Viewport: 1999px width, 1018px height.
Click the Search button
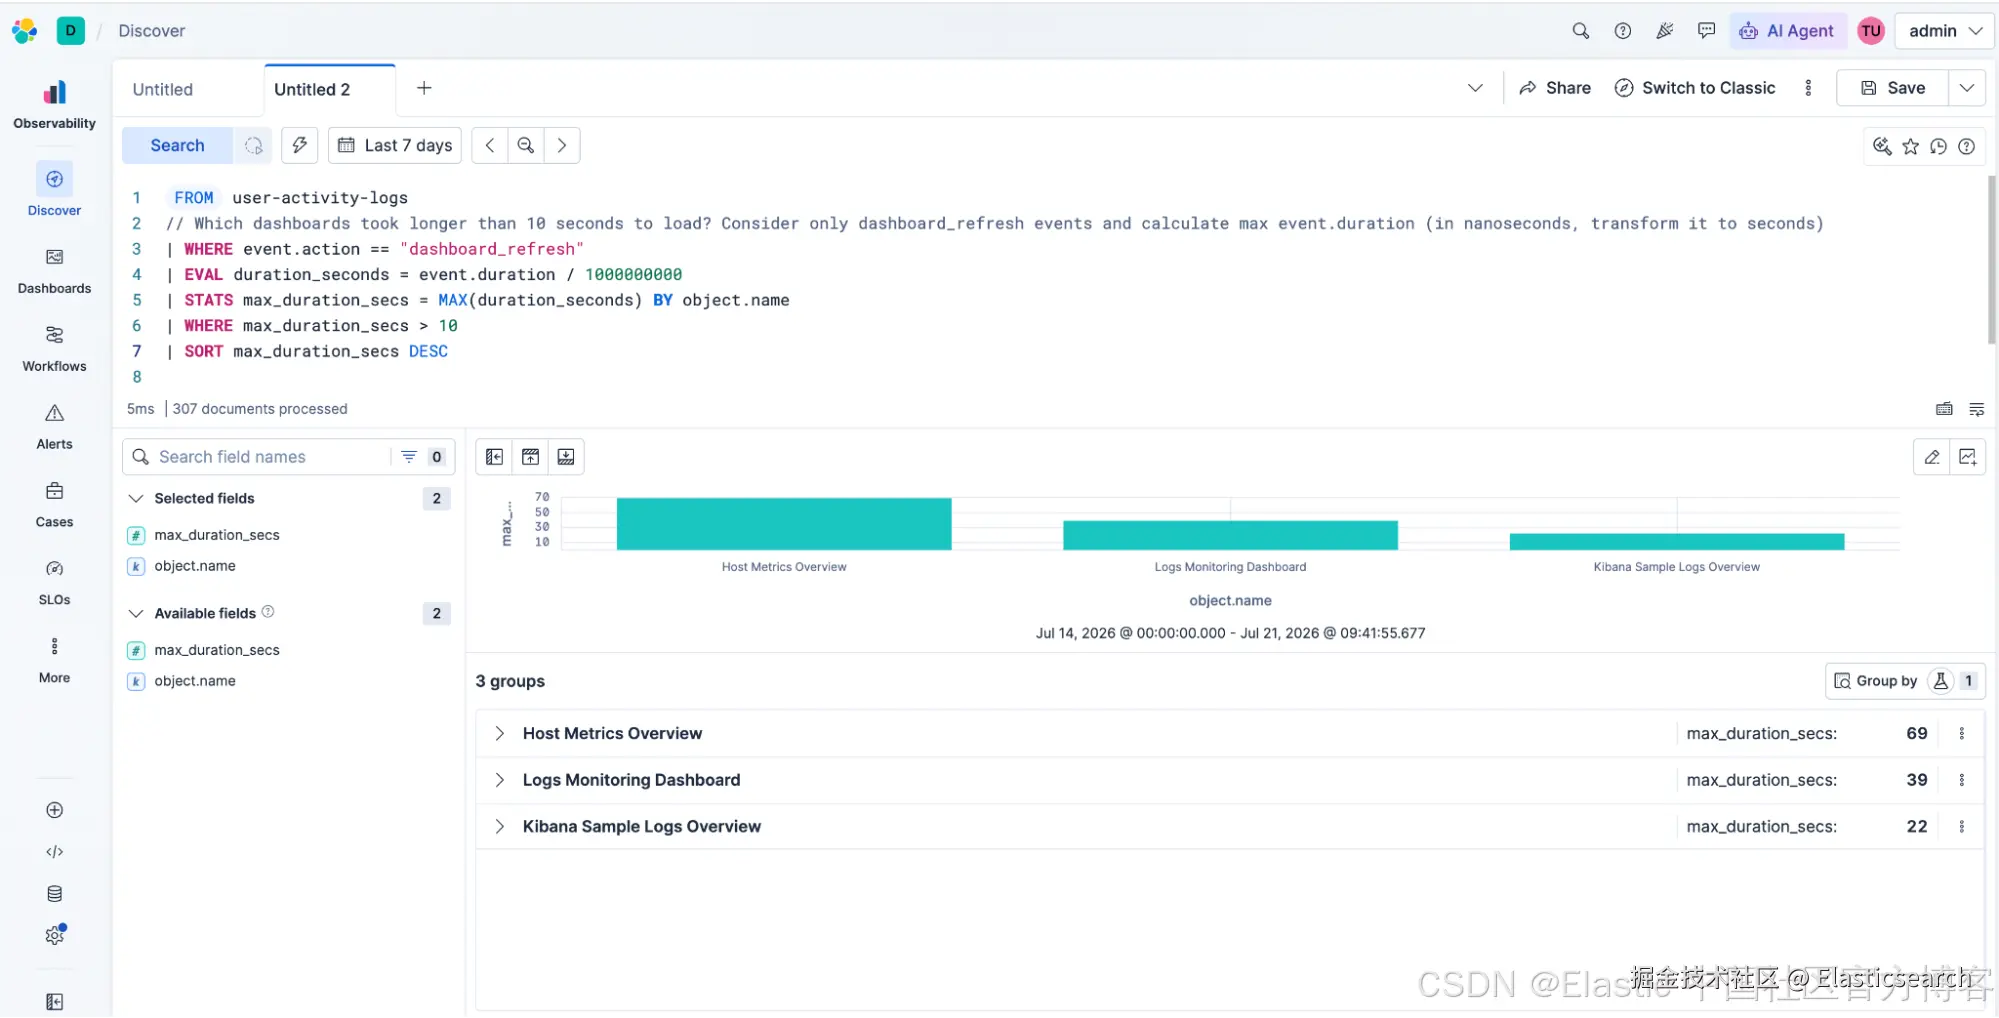[177, 145]
